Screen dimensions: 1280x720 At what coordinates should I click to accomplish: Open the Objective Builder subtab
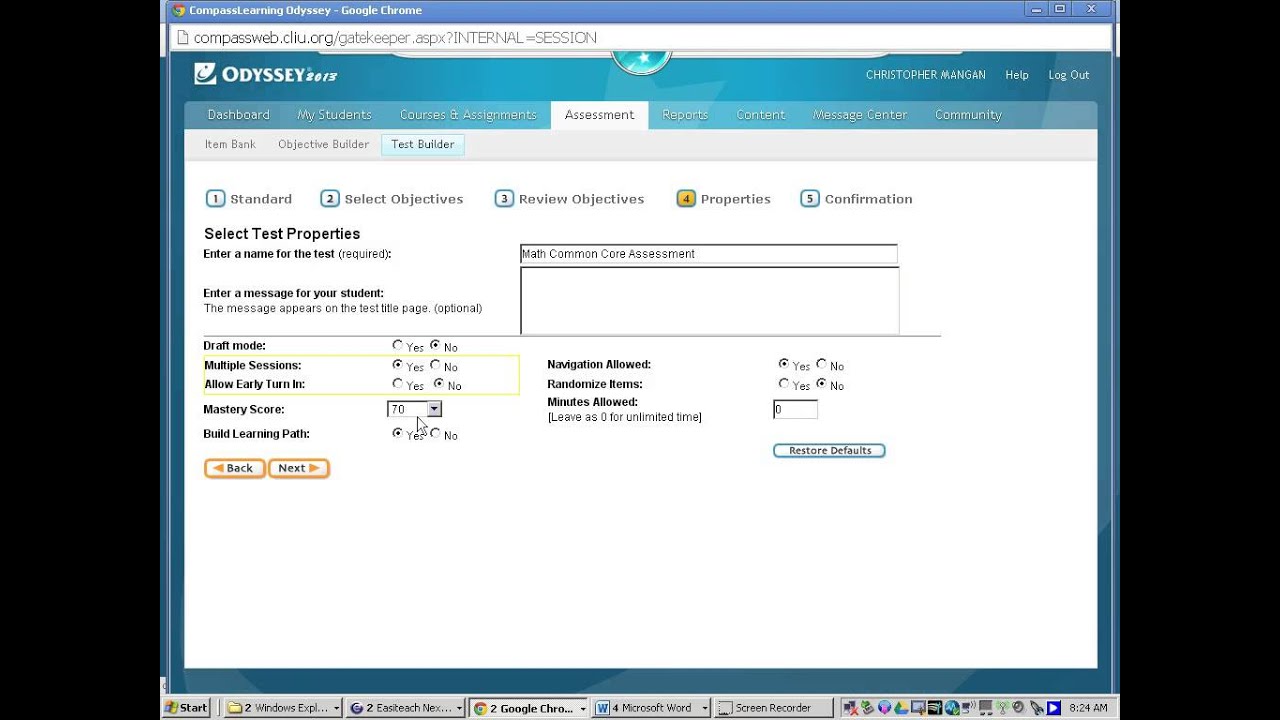[323, 144]
